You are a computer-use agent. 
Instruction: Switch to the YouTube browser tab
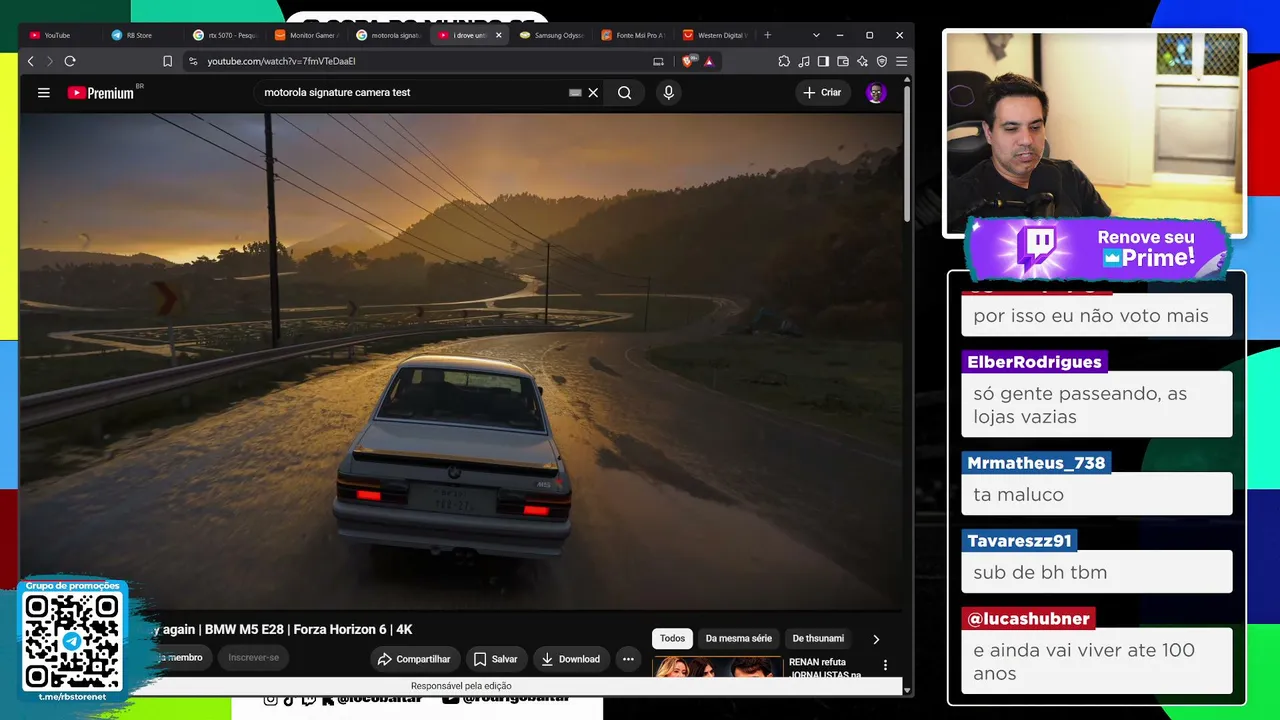[60, 35]
